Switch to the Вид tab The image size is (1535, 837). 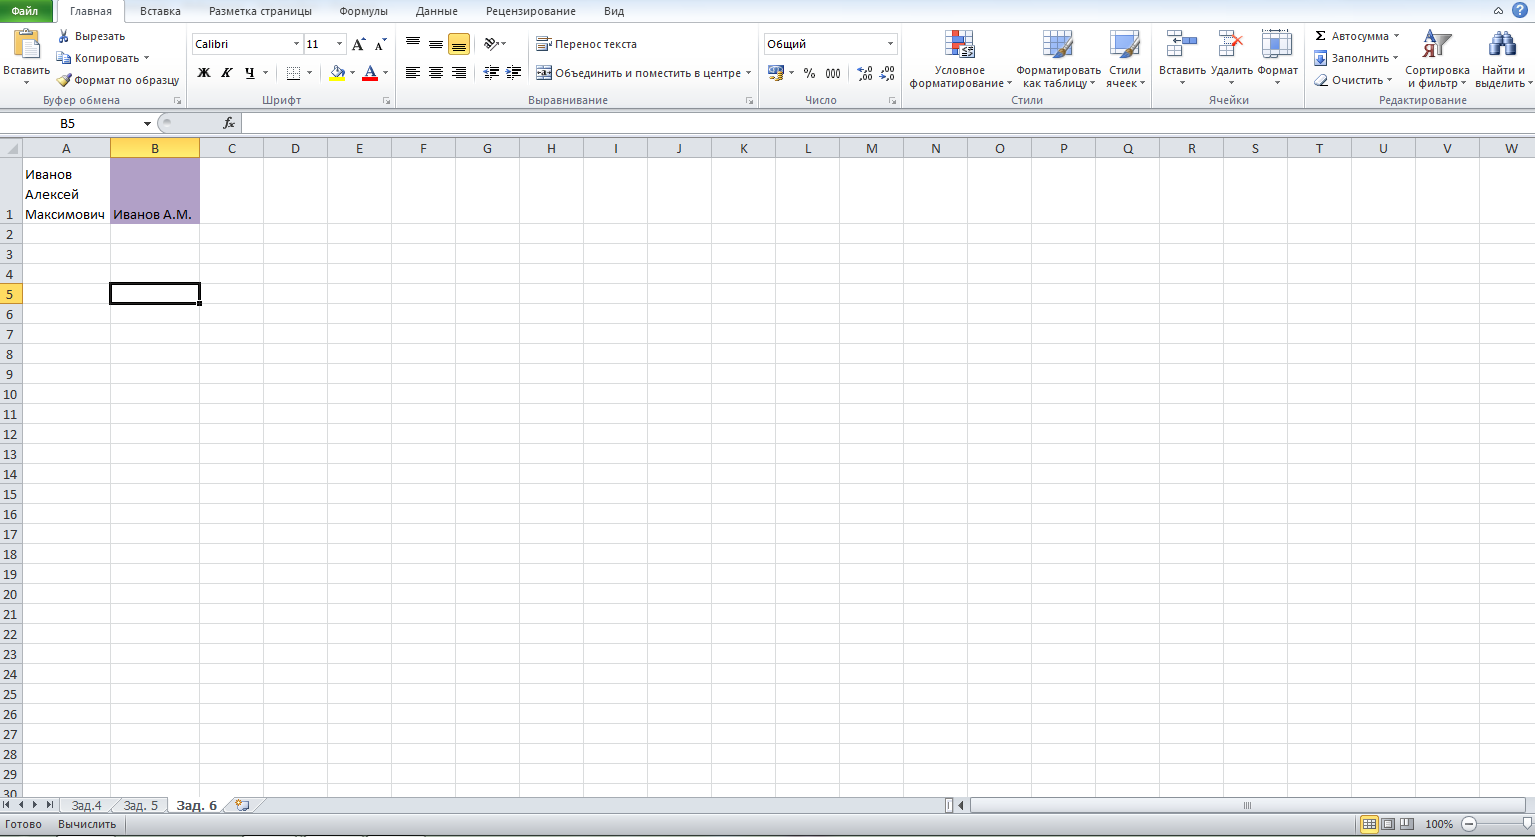pyautogui.click(x=614, y=11)
